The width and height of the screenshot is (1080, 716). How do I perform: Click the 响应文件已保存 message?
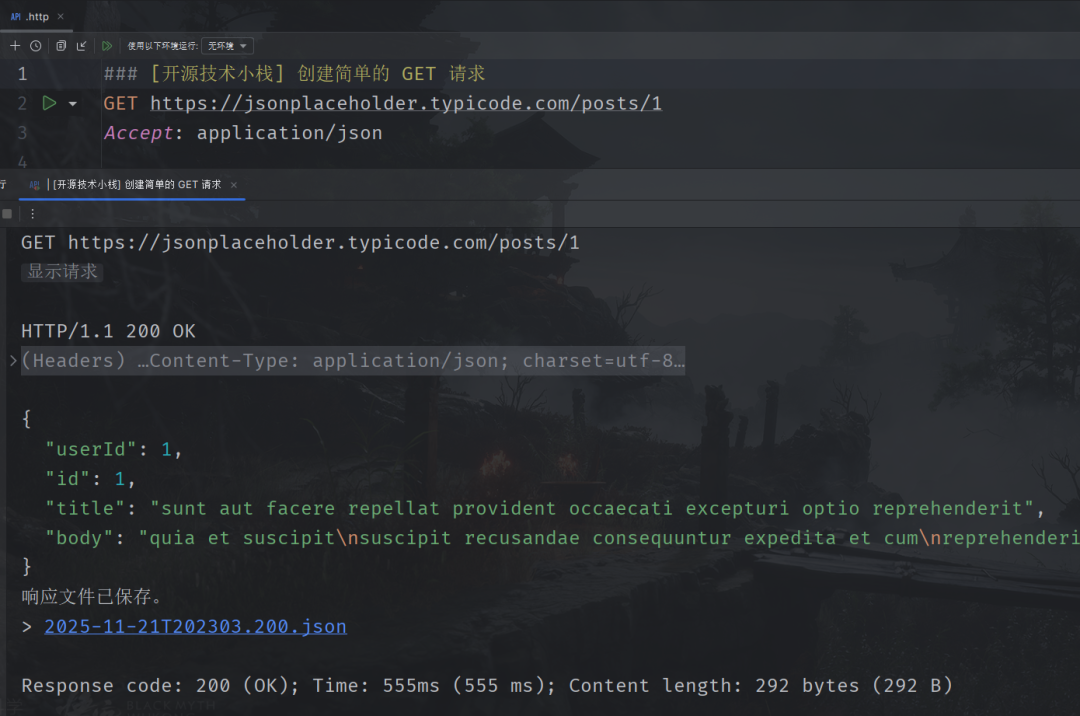click(91, 596)
